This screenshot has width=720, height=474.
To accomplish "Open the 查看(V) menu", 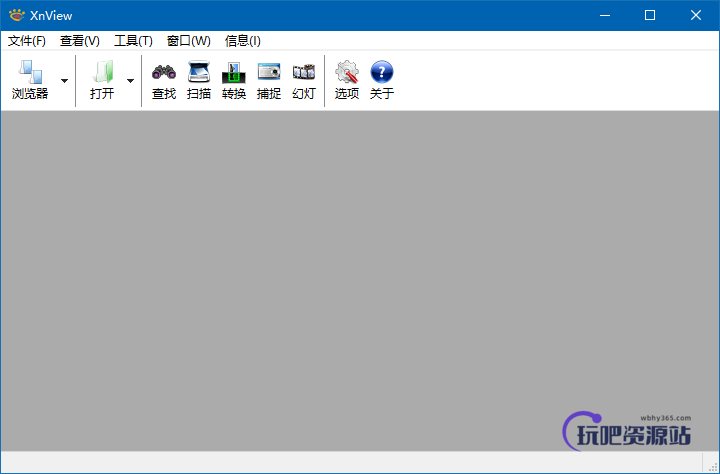I will pyautogui.click(x=79, y=41).
